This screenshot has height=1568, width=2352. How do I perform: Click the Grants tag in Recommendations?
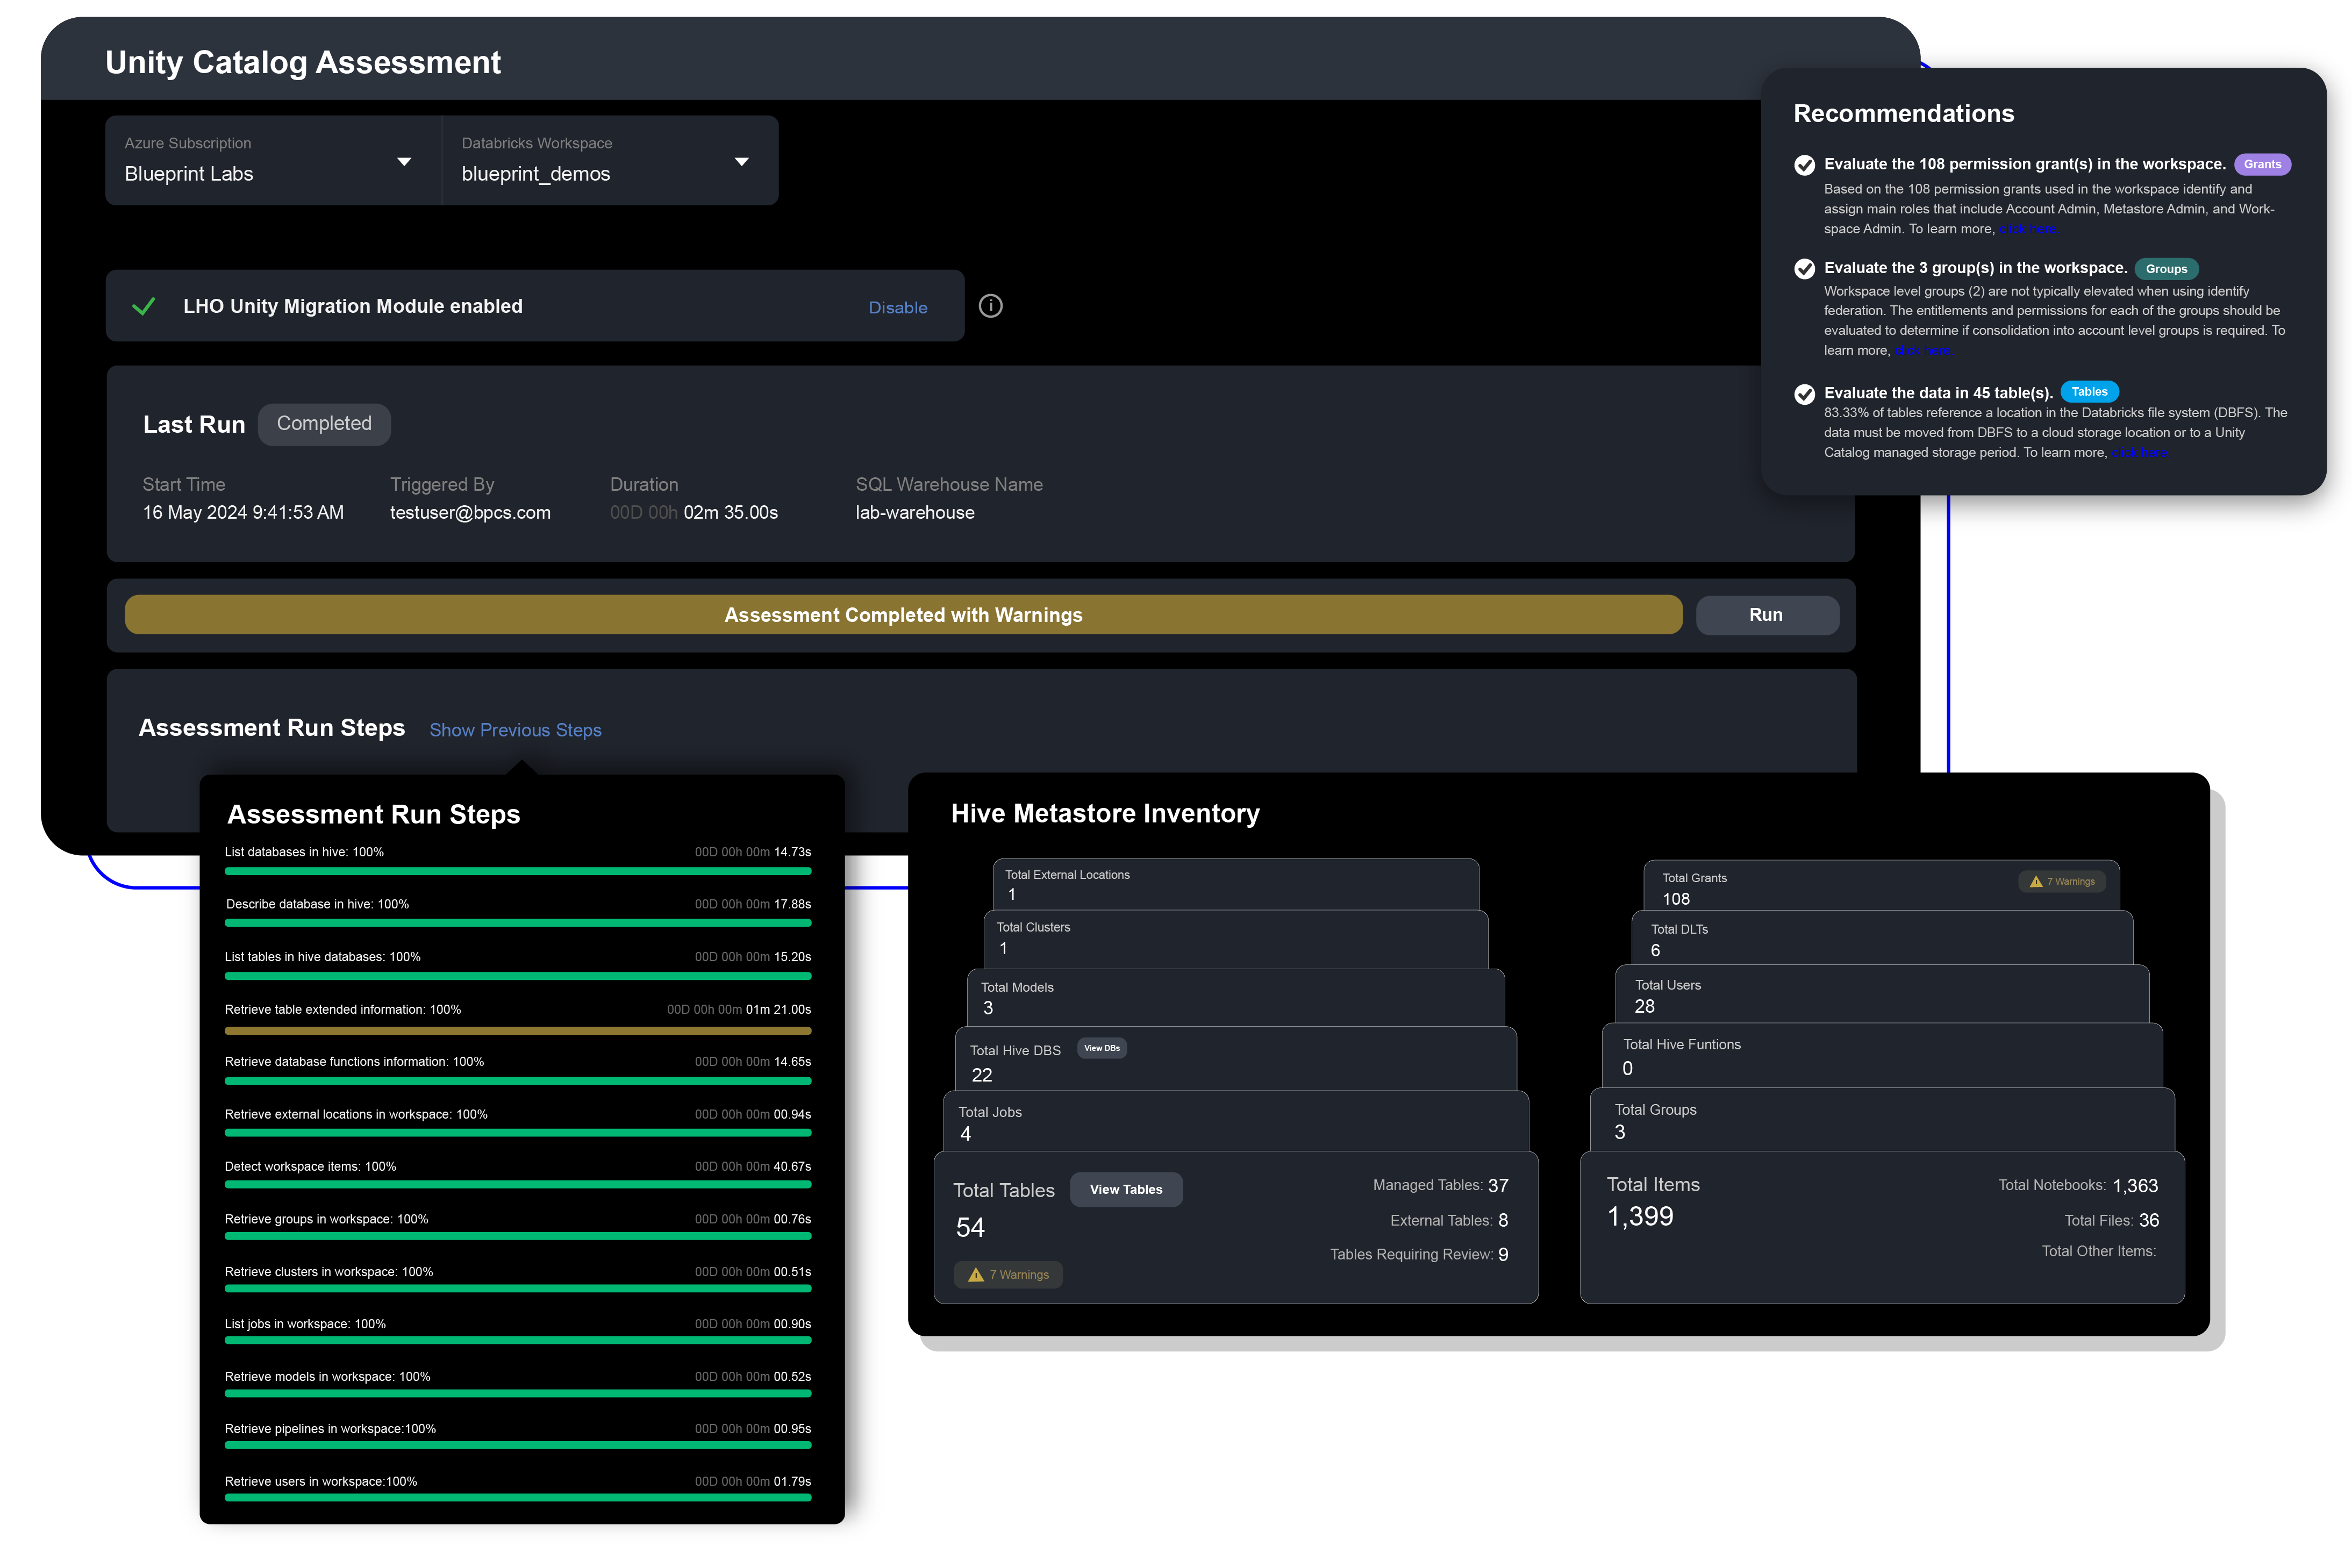(x=2262, y=165)
